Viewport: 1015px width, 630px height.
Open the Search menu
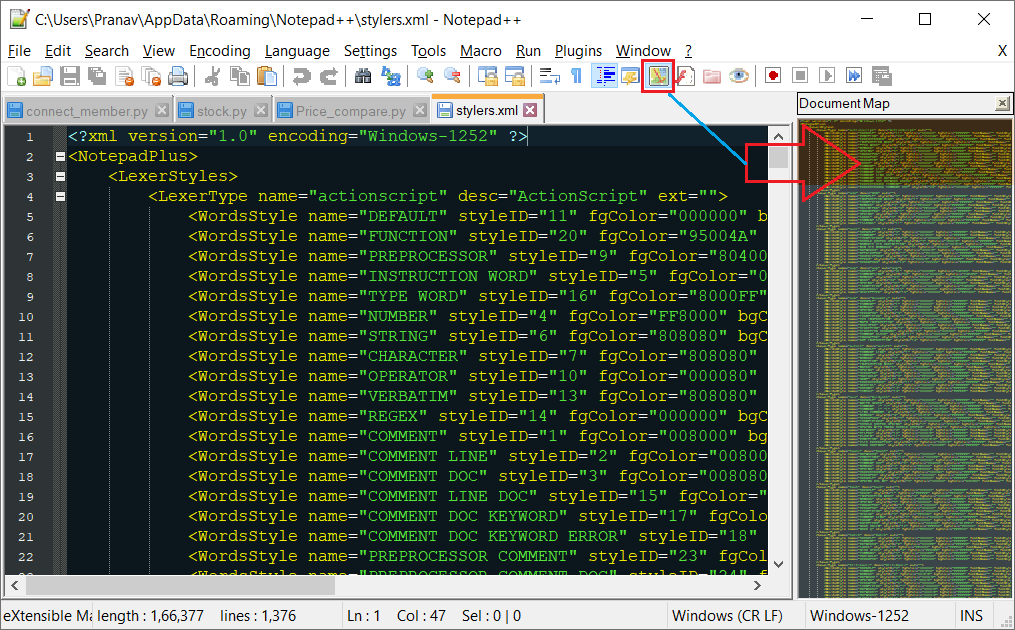click(107, 51)
